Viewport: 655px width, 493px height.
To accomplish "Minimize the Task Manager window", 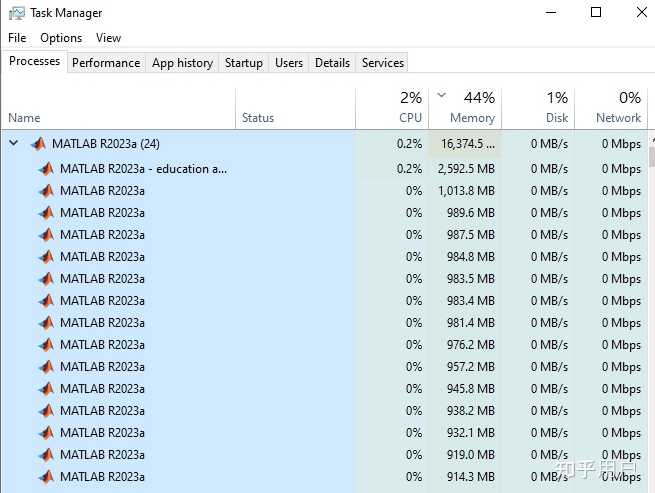I will [x=551, y=12].
